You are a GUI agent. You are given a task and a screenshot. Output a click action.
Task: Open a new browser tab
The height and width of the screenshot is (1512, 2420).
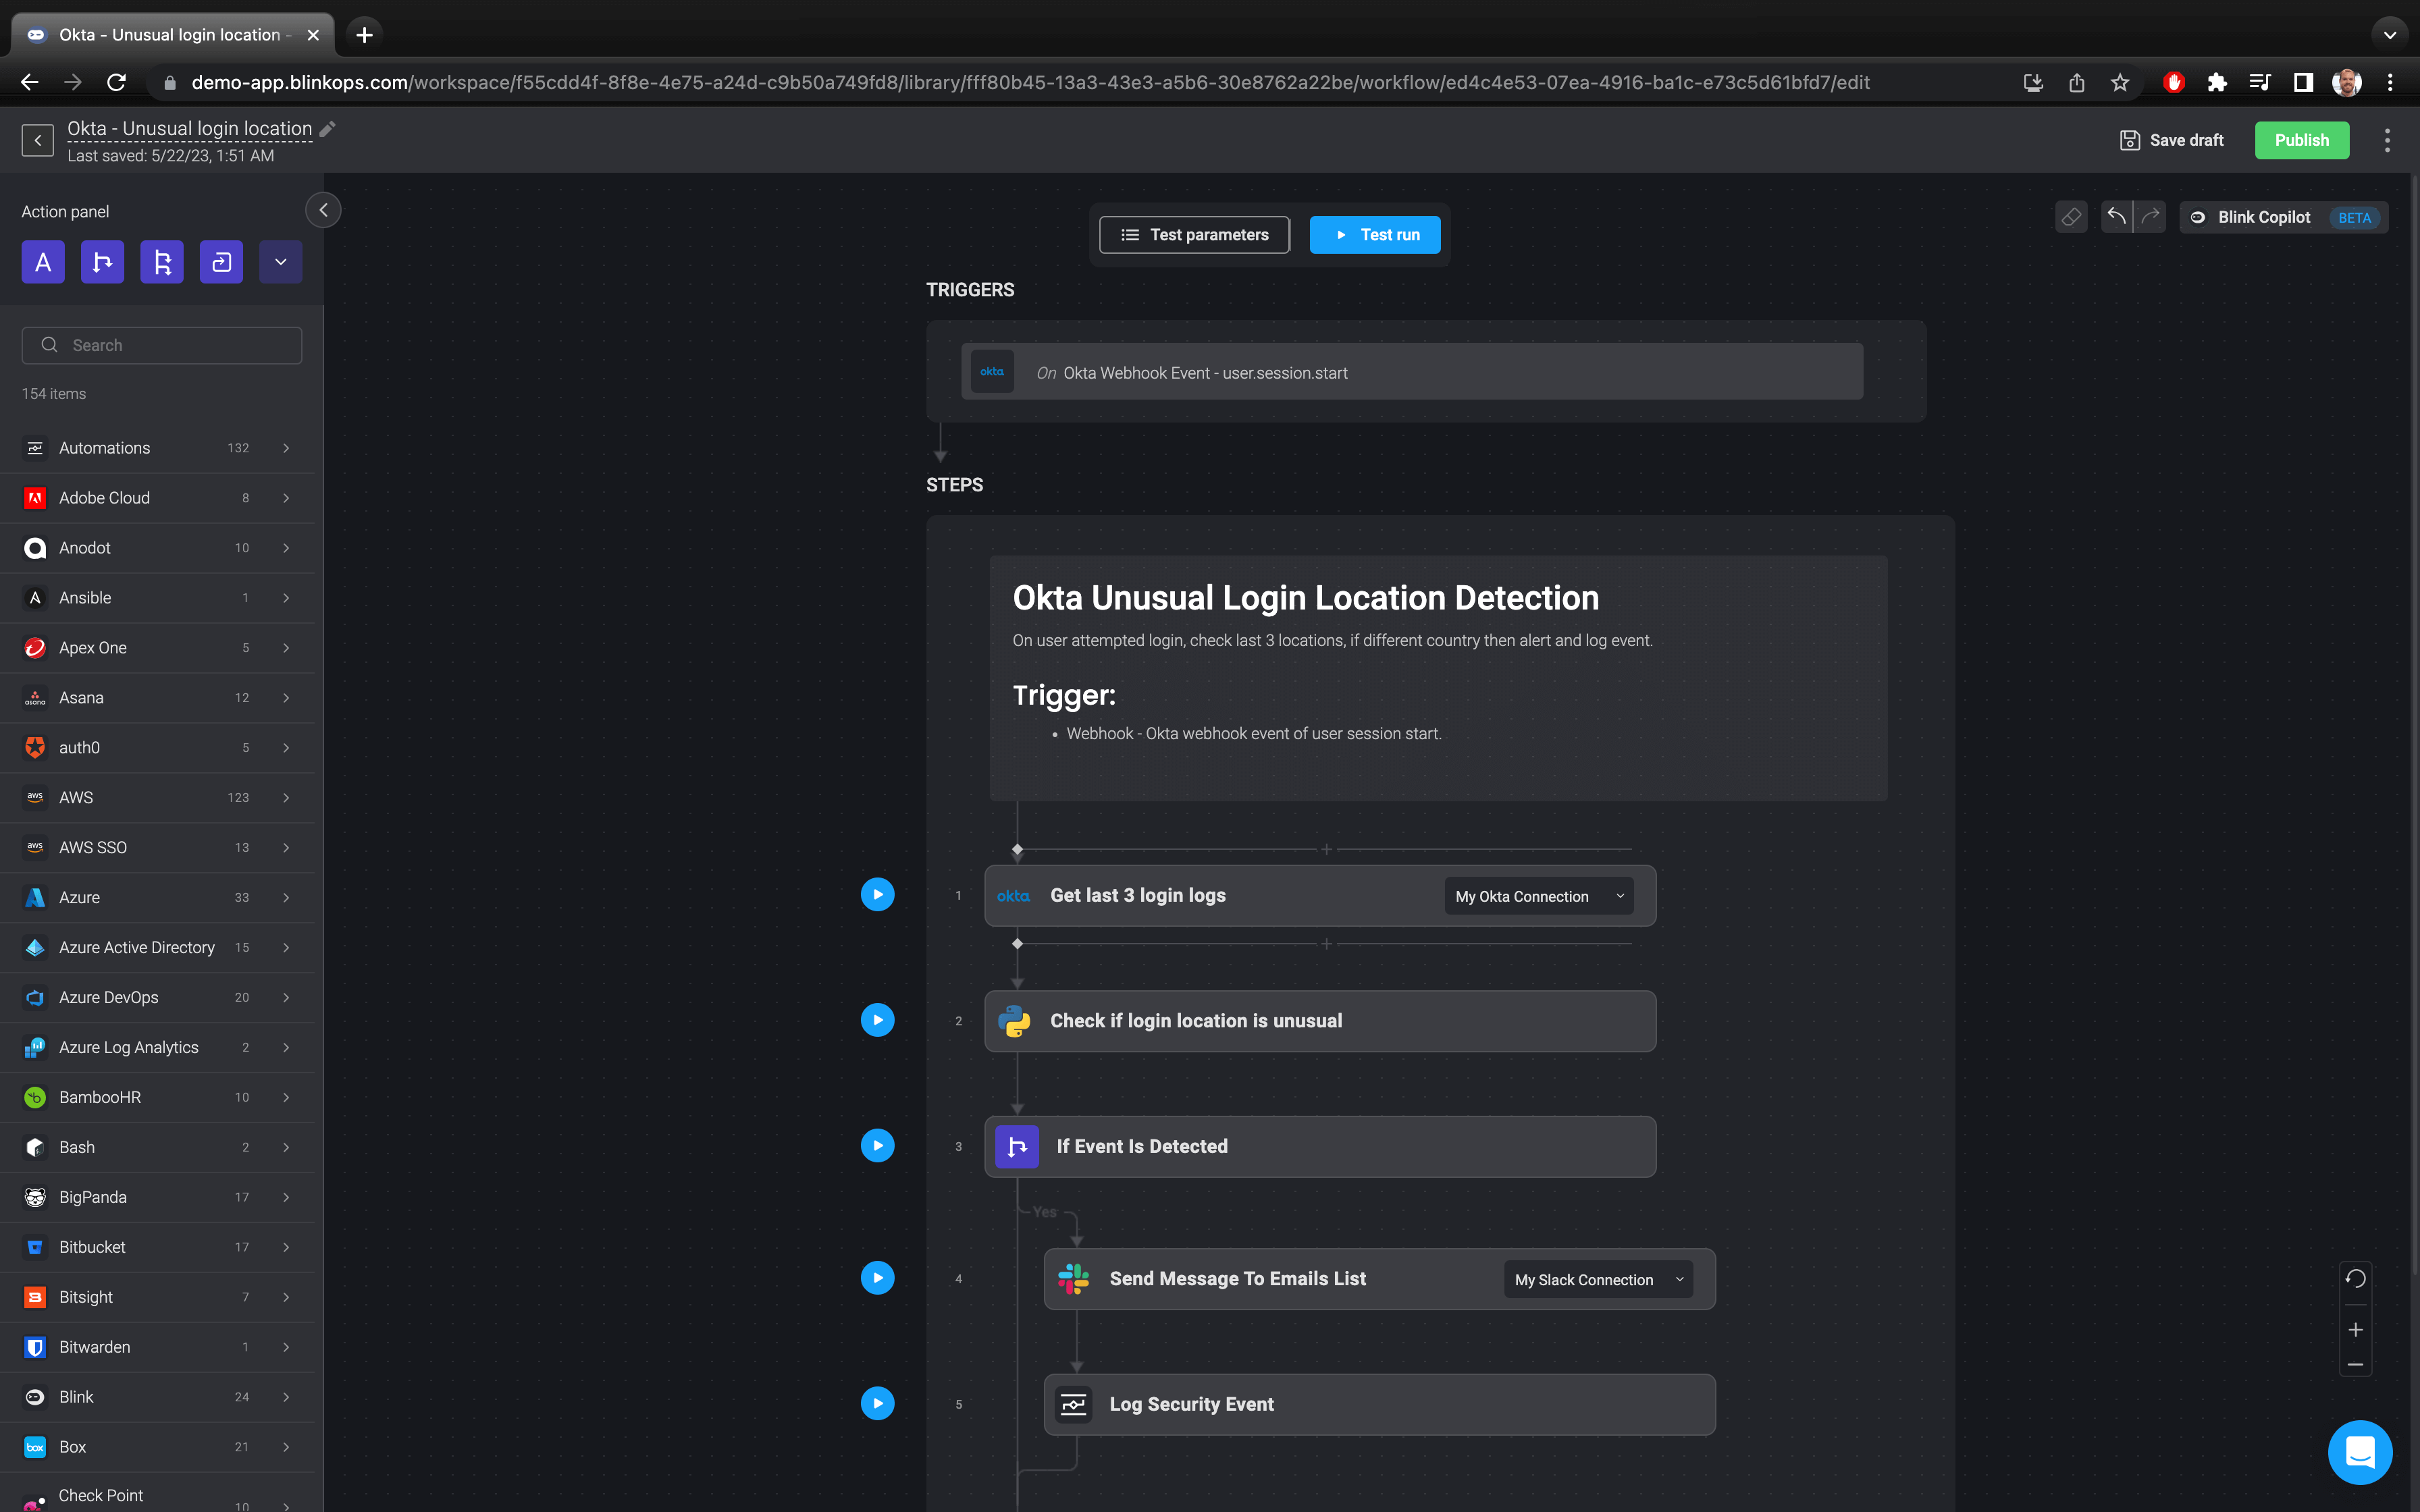coord(365,35)
